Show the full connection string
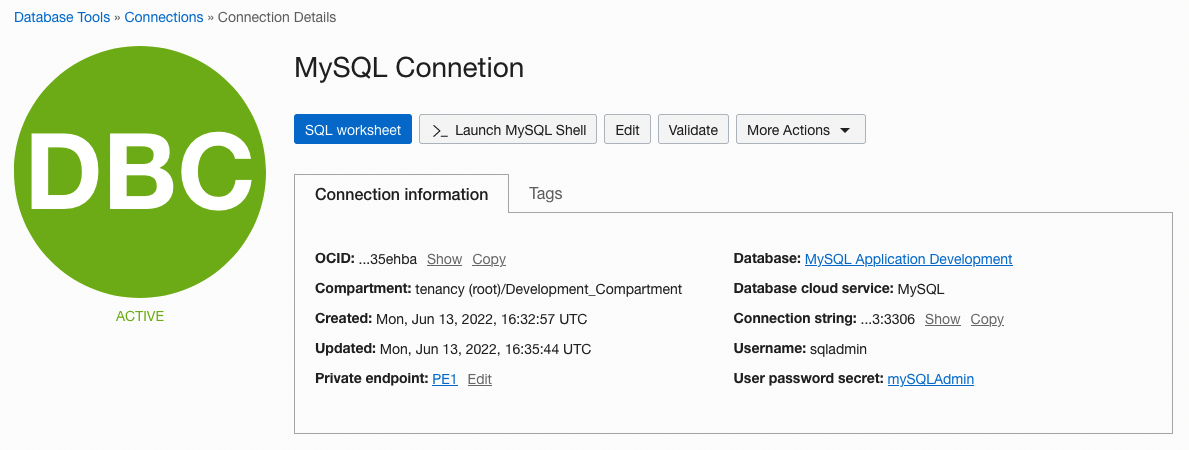1189x450 pixels. 942,319
